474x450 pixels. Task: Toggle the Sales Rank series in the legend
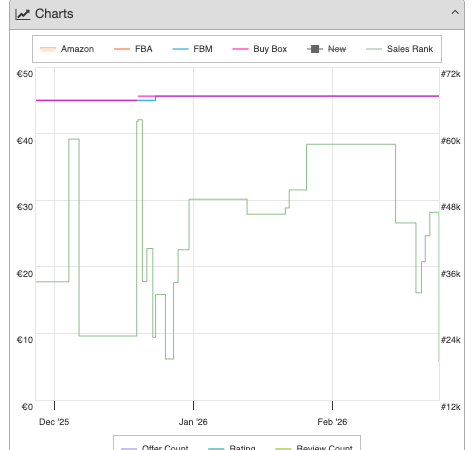pos(400,49)
